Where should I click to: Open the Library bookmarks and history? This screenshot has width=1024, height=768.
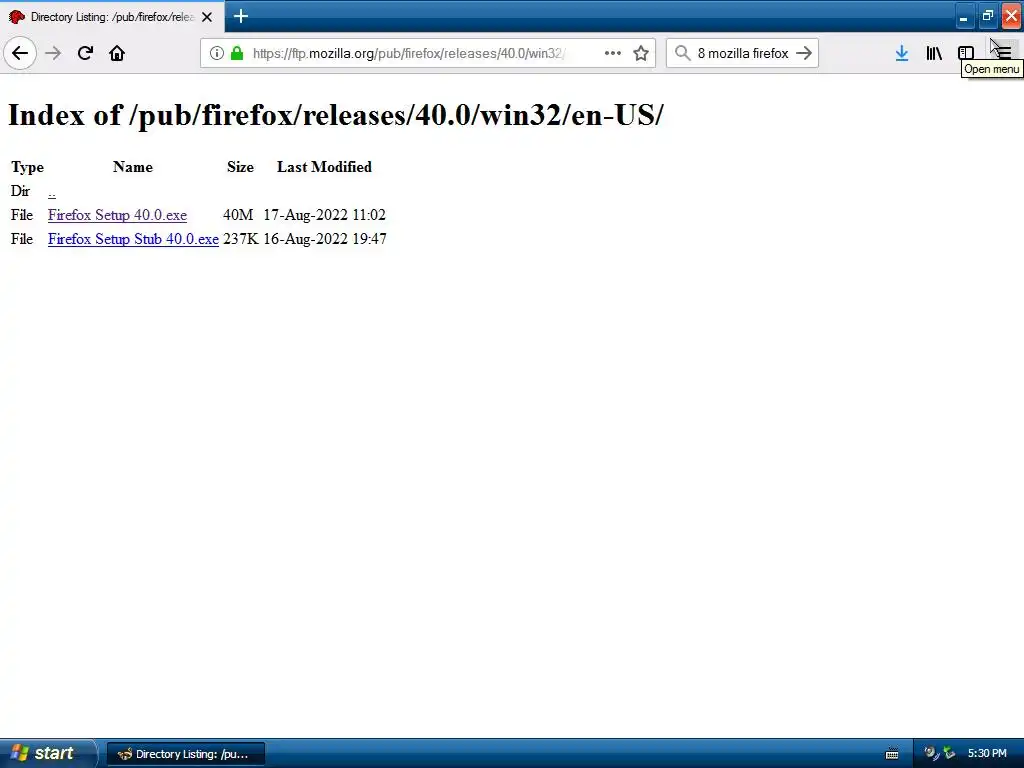(x=934, y=53)
